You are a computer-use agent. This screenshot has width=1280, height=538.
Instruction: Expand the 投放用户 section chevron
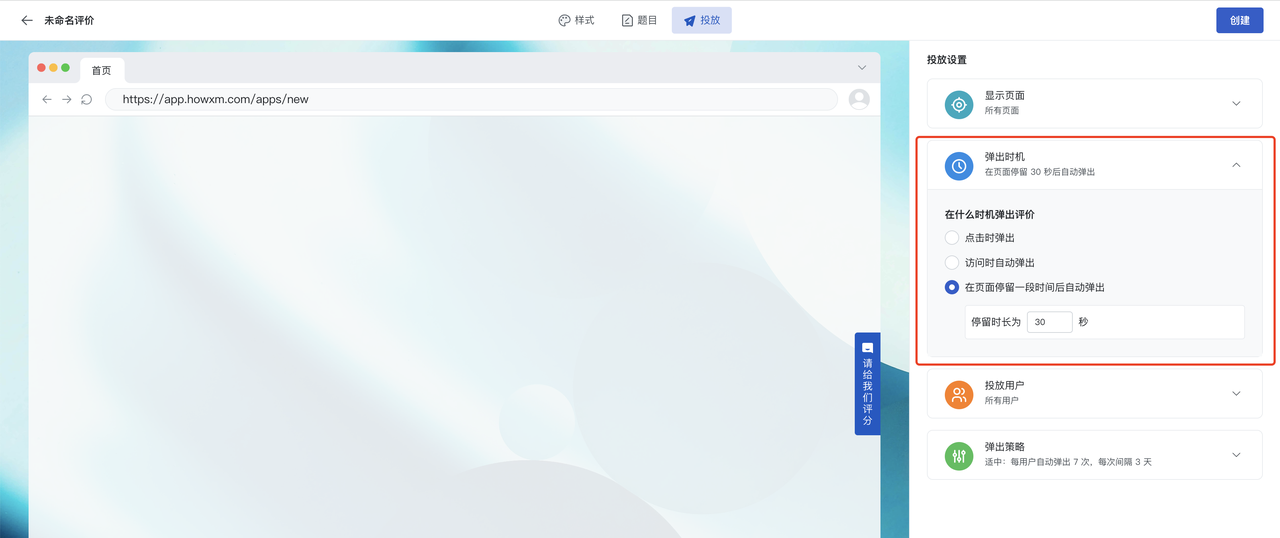coord(1236,394)
